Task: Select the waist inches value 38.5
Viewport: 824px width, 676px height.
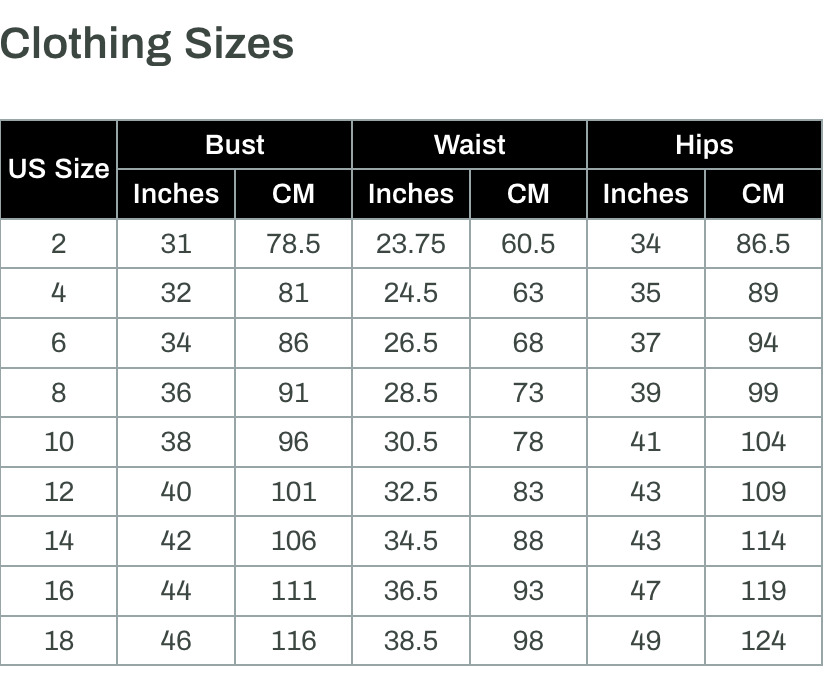Action: point(411,640)
